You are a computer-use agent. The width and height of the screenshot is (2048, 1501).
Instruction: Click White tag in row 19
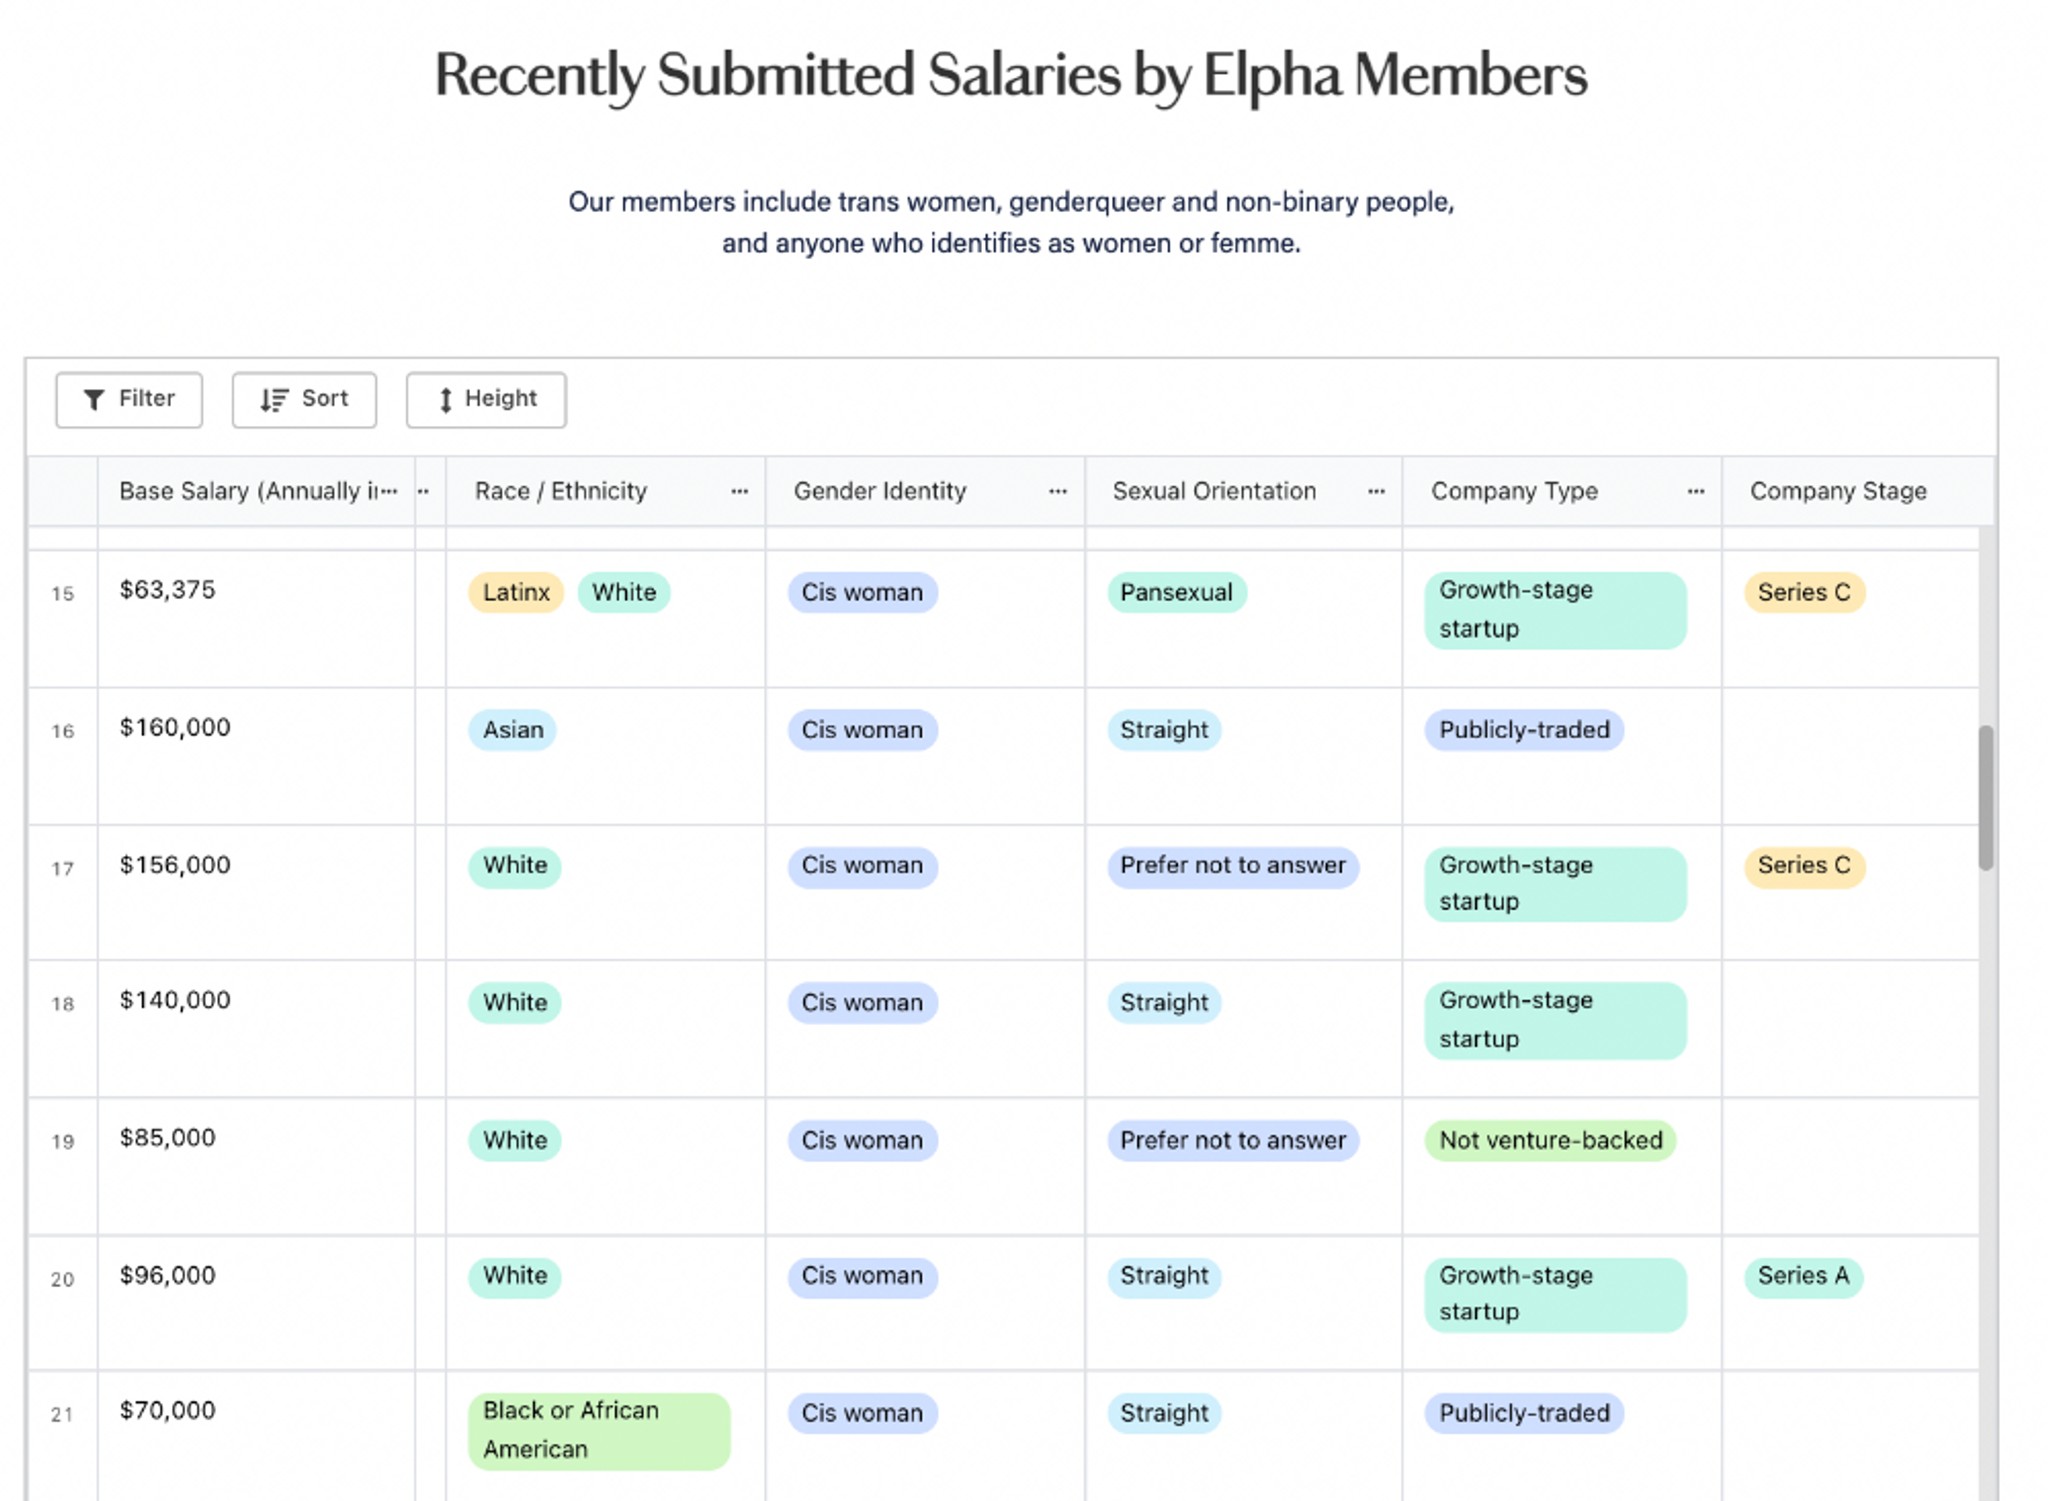point(515,1140)
